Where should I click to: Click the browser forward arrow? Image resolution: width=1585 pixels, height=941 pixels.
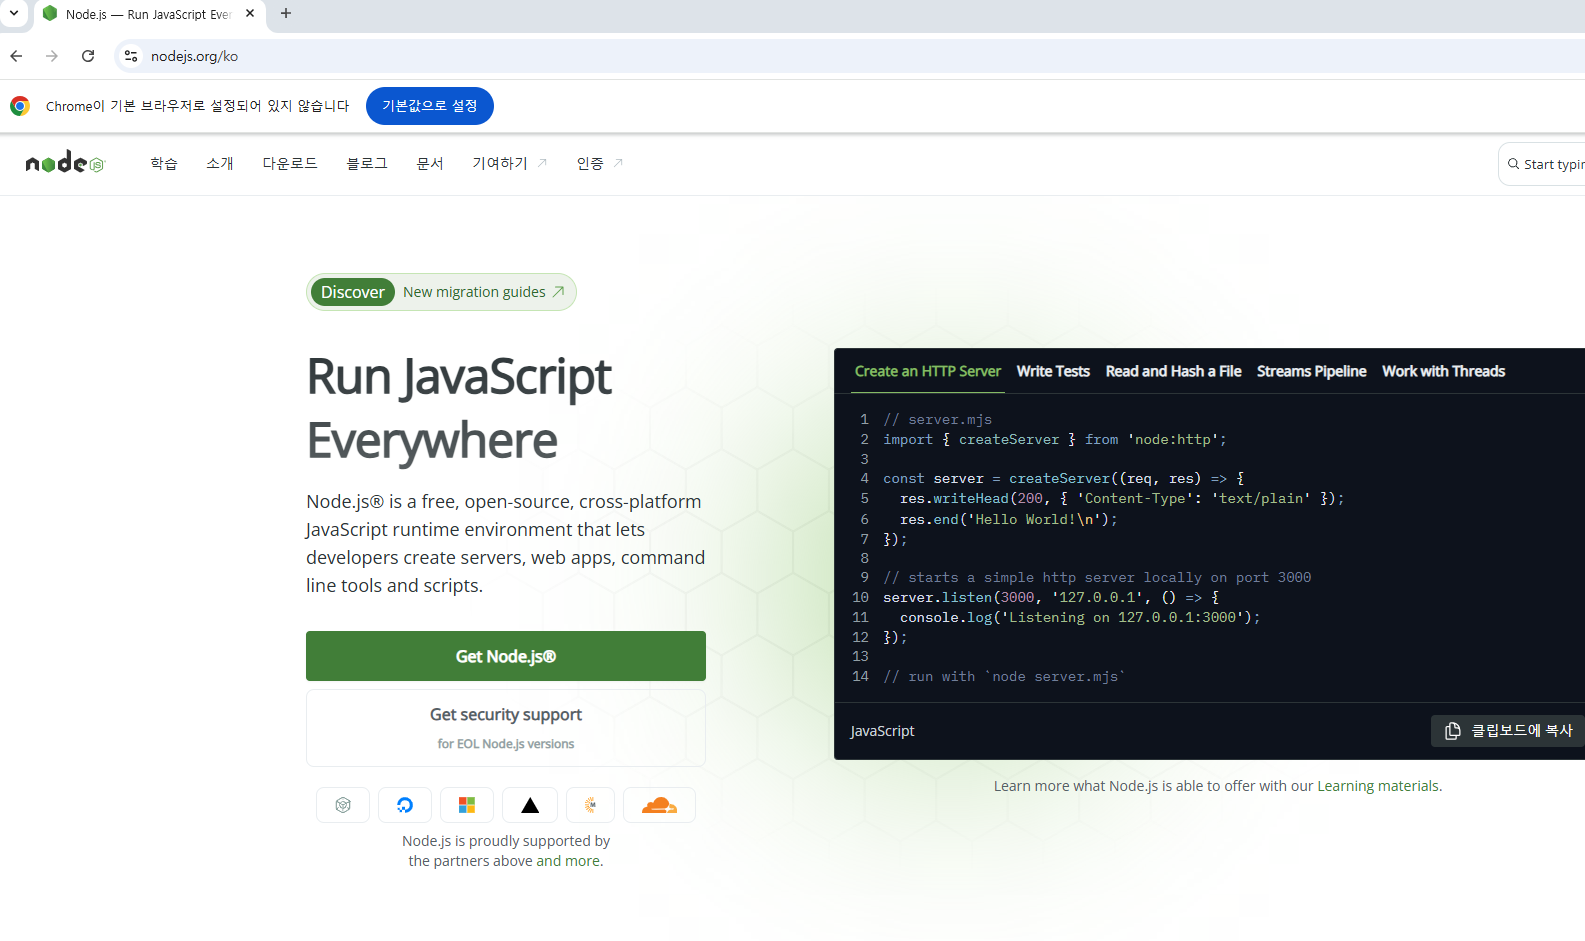[52, 56]
